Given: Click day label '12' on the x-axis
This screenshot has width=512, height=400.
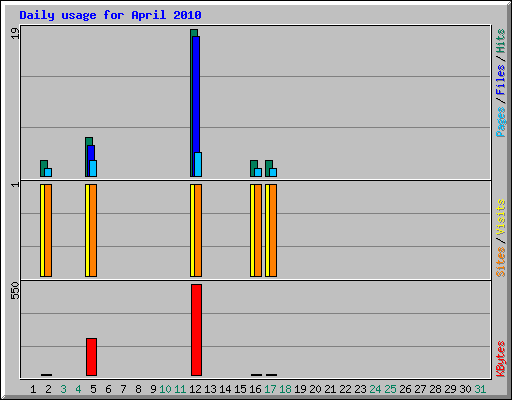Looking at the screenshot, I should 195,389.
